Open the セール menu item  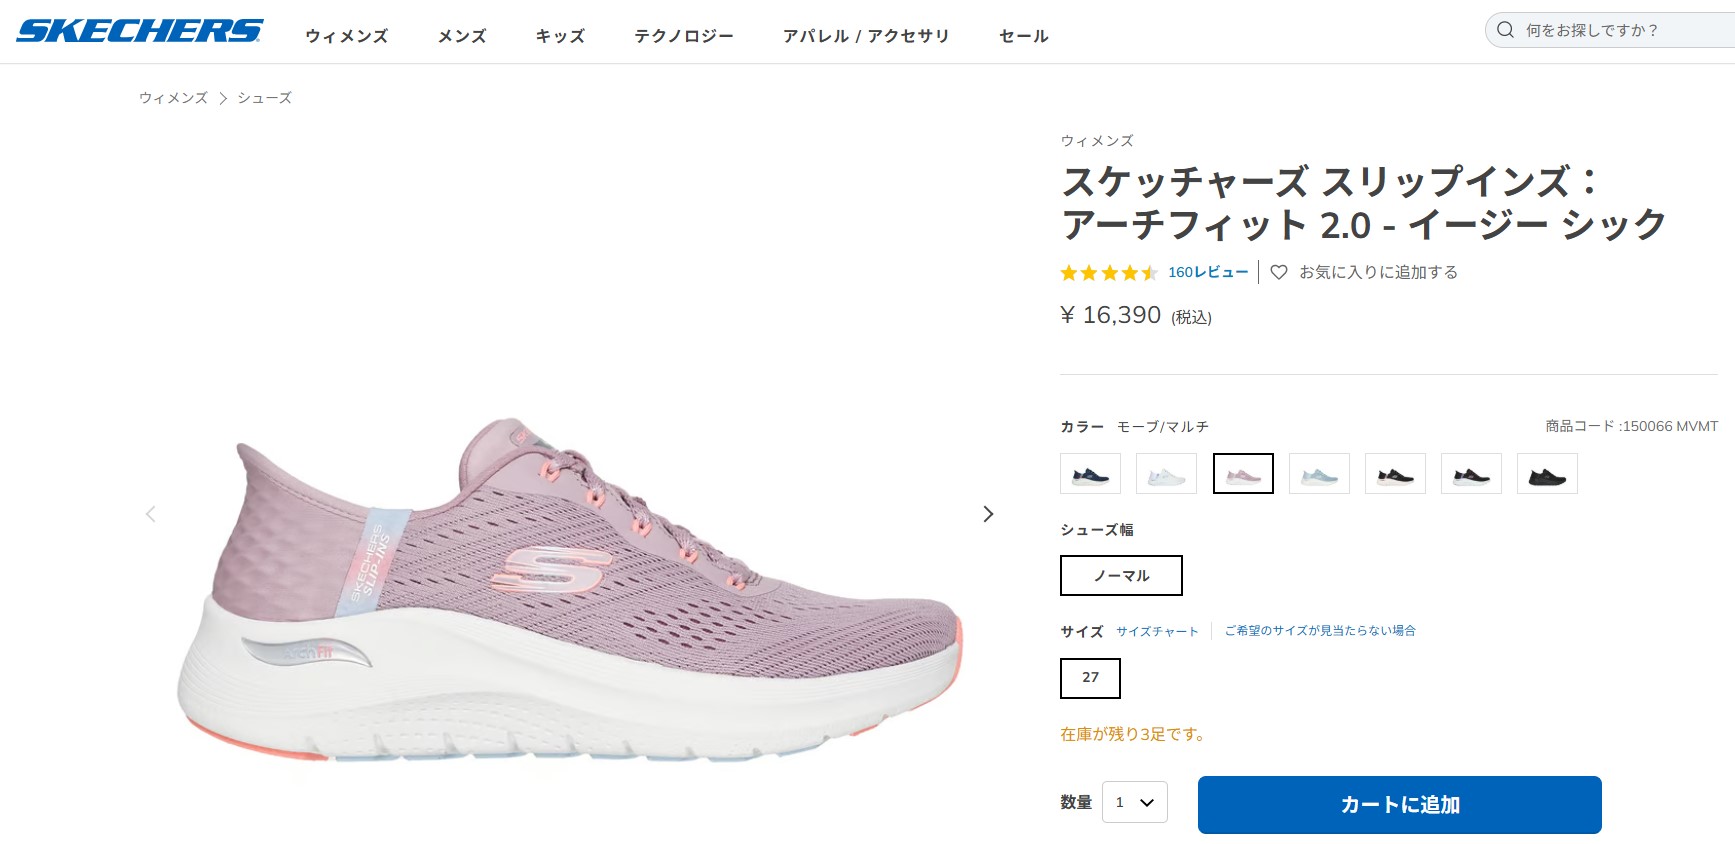coord(1023,36)
